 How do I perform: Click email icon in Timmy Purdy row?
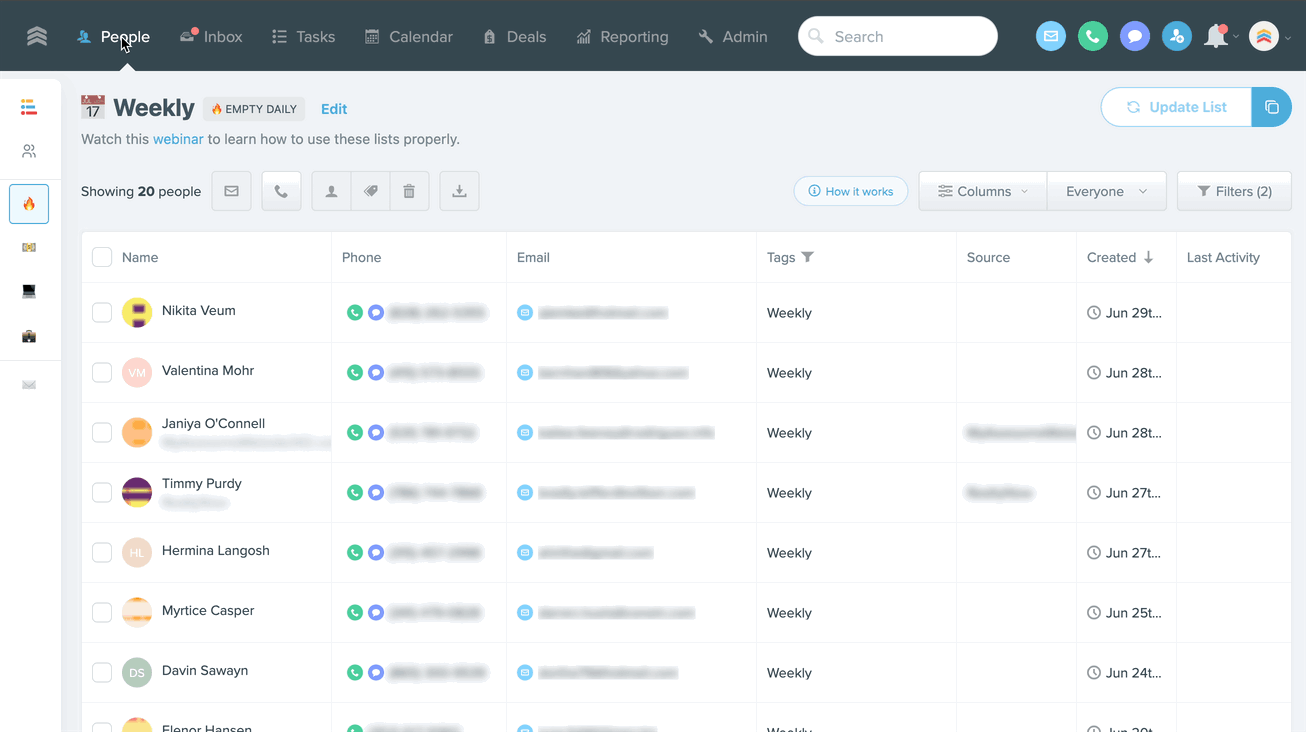[524, 493]
